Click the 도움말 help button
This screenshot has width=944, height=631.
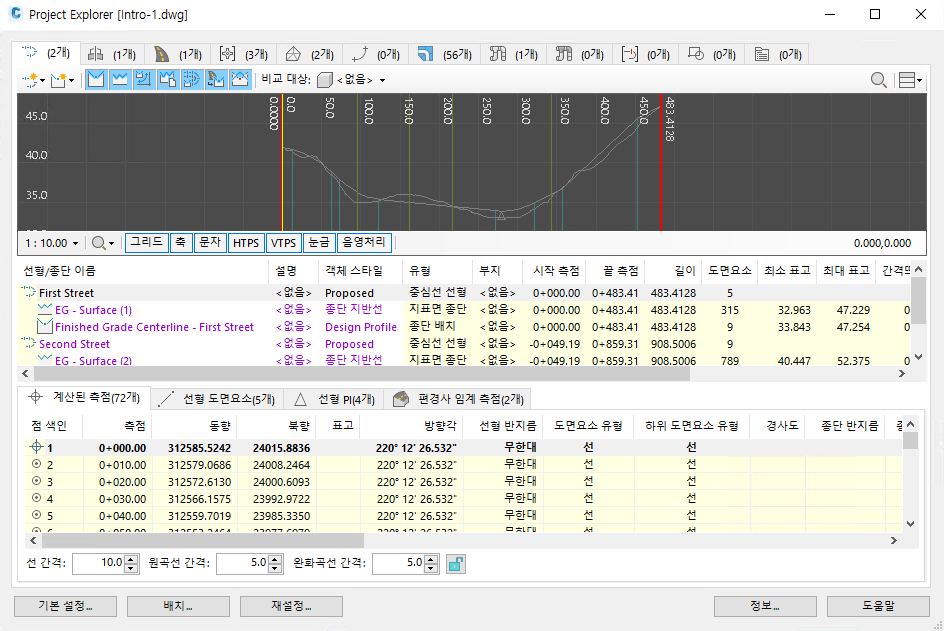click(878, 606)
